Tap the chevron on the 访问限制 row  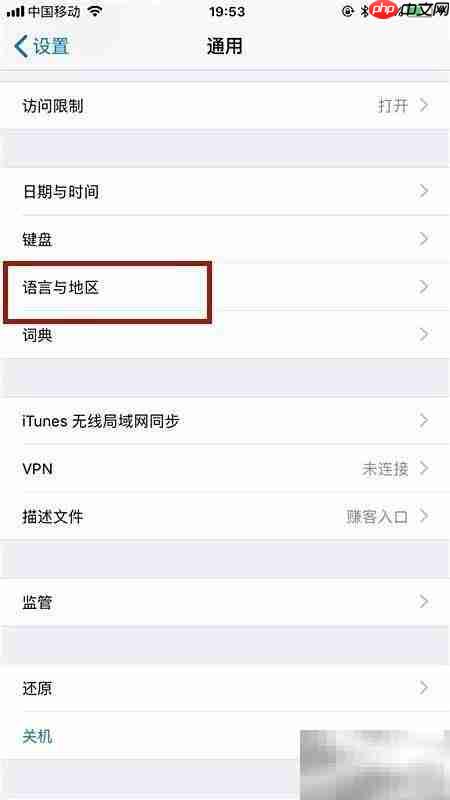click(x=423, y=105)
